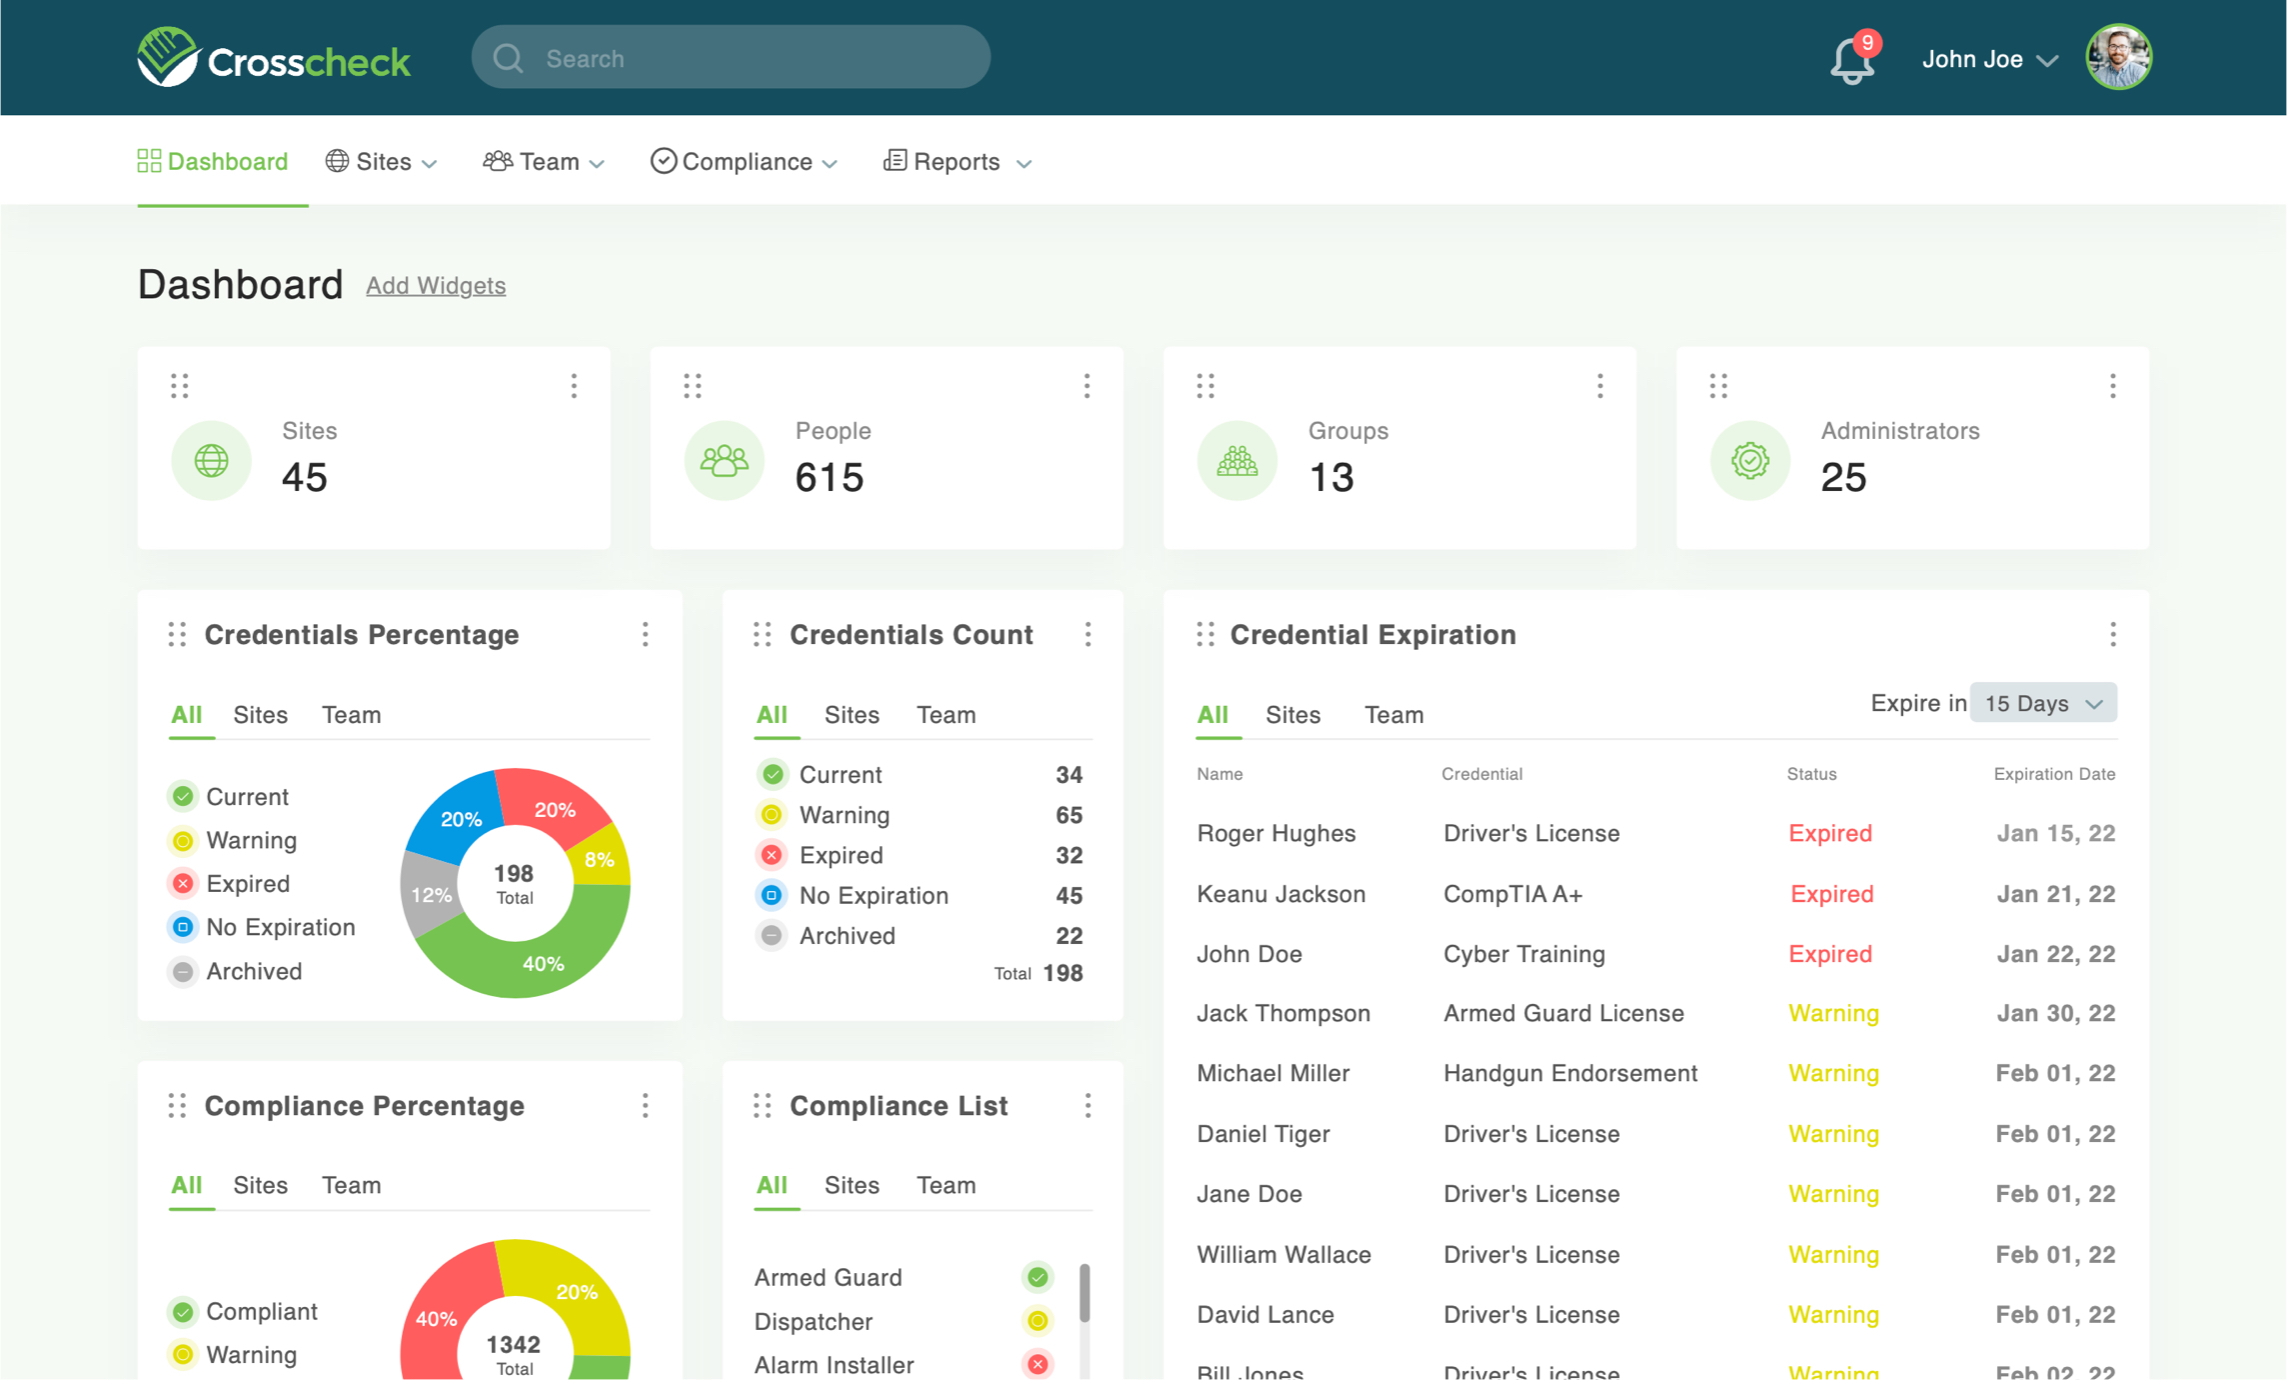Select Team tab in Compliance Percentage
2288x1380 pixels.
pyautogui.click(x=351, y=1185)
